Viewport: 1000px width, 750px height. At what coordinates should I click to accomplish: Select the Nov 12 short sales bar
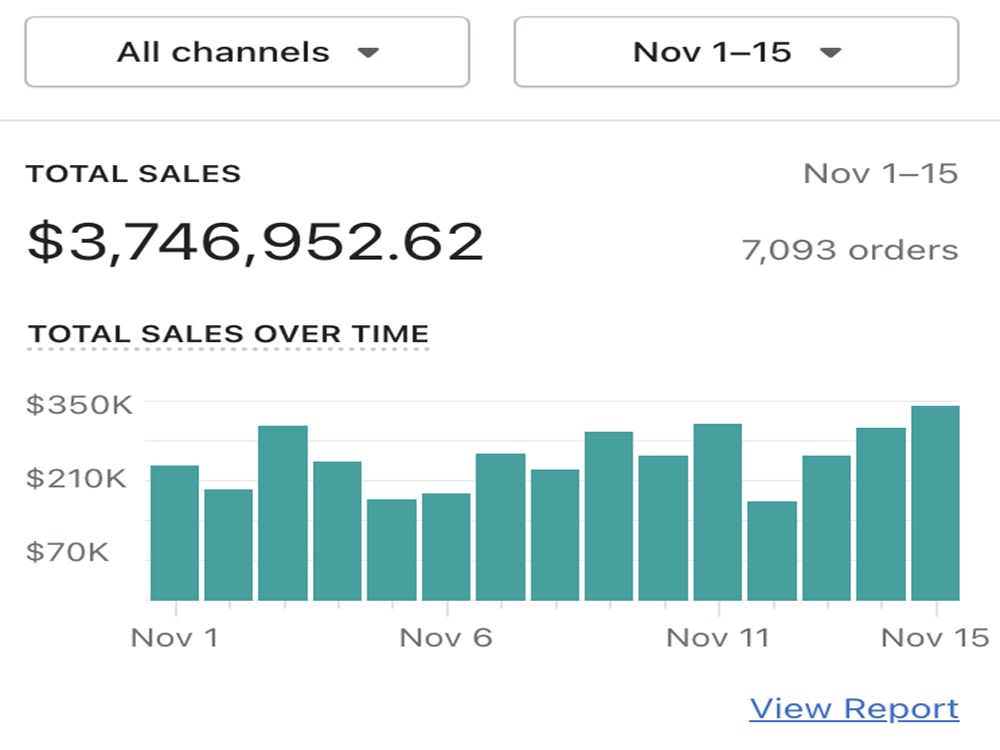click(x=772, y=551)
